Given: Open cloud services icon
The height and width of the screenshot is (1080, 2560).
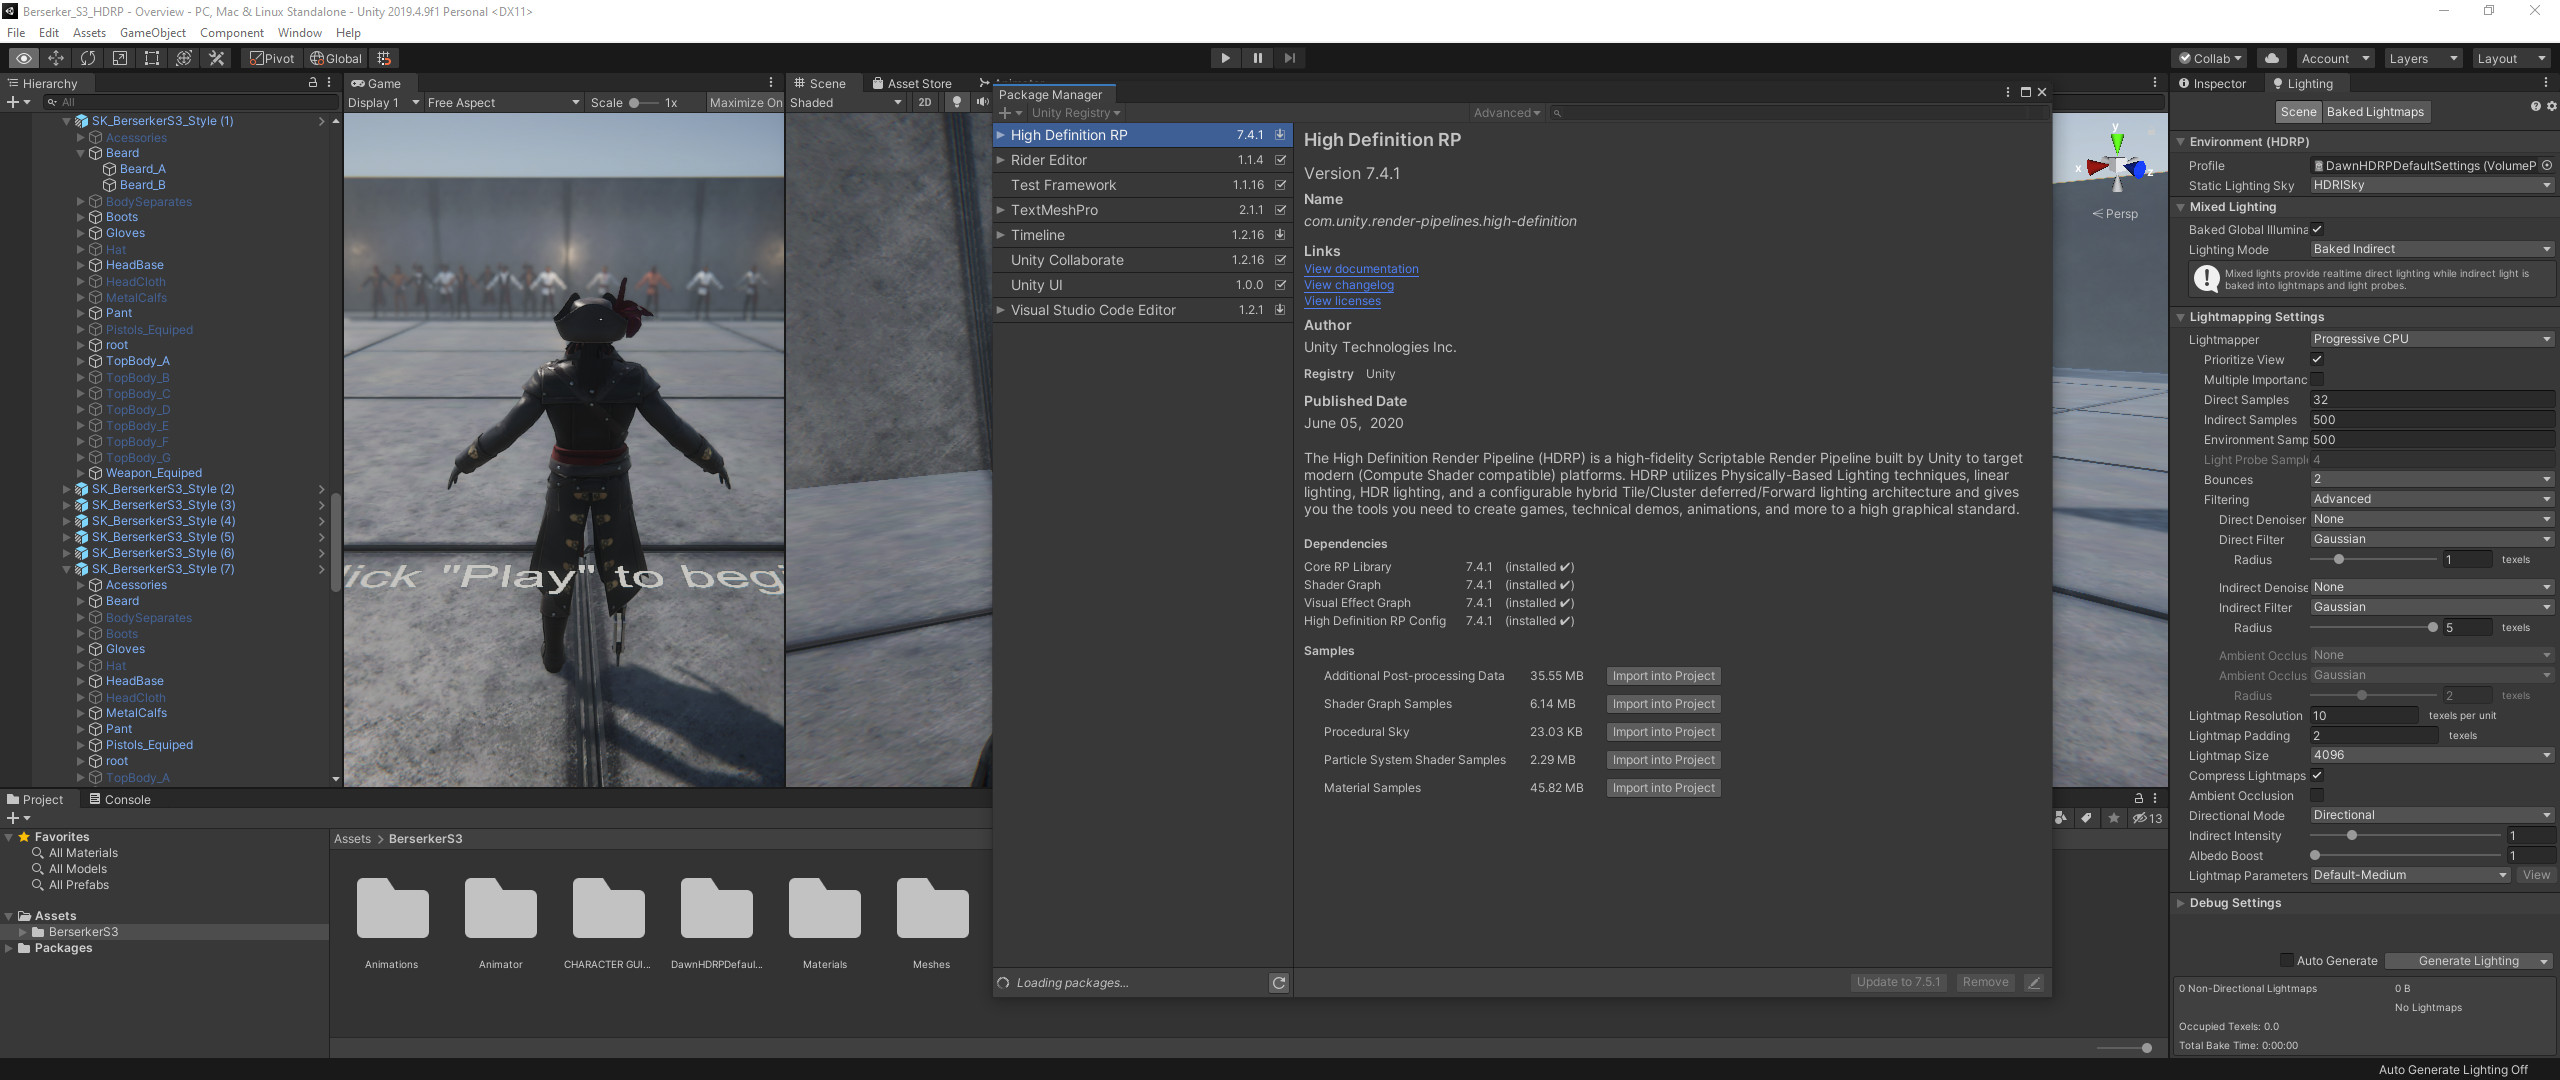Looking at the screenshot, I should pyautogui.click(x=2272, y=58).
